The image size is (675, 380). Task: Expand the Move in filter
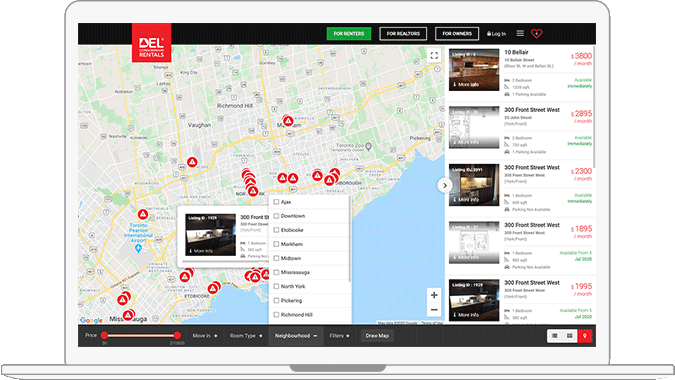pos(205,336)
